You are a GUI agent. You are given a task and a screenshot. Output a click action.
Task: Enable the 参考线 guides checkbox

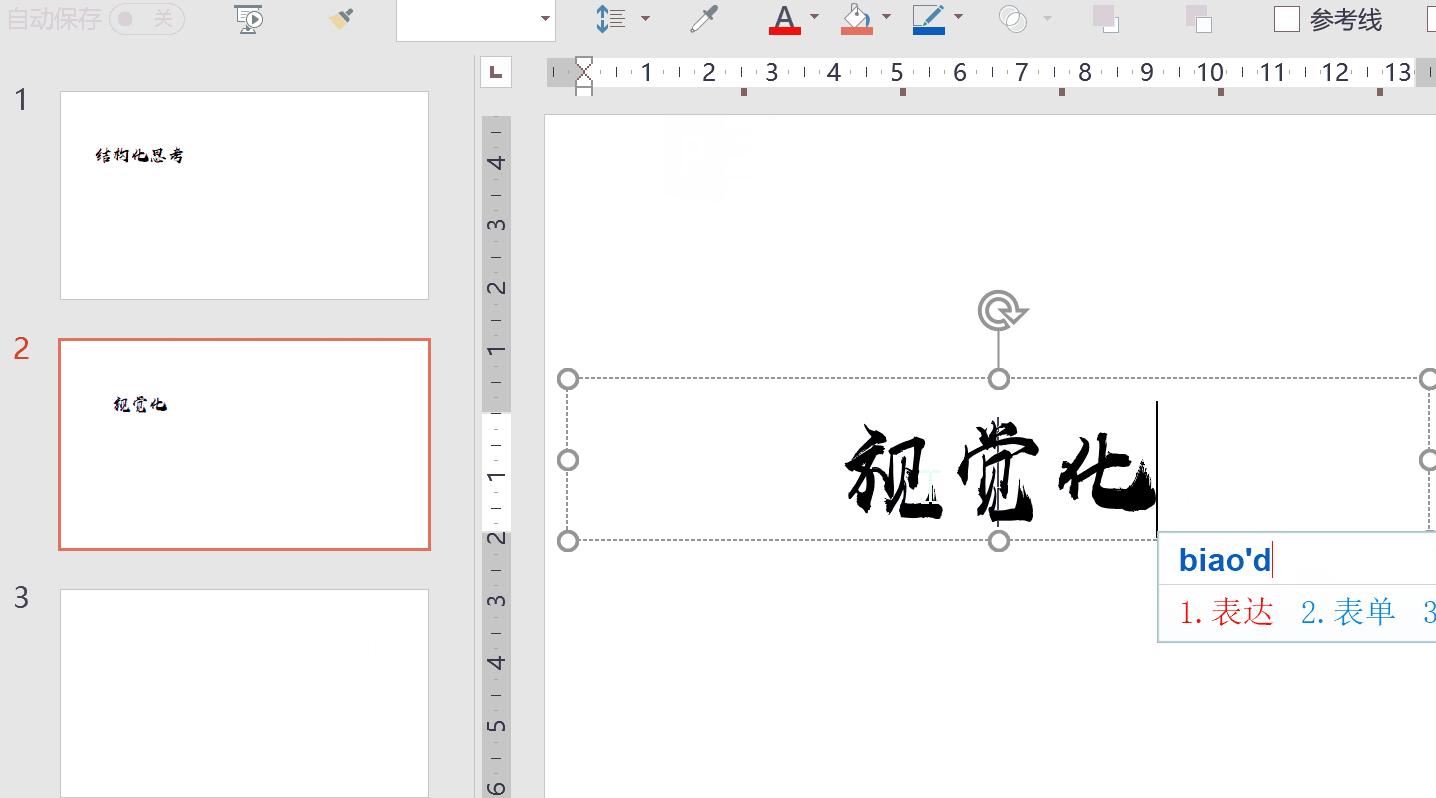[1287, 18]
